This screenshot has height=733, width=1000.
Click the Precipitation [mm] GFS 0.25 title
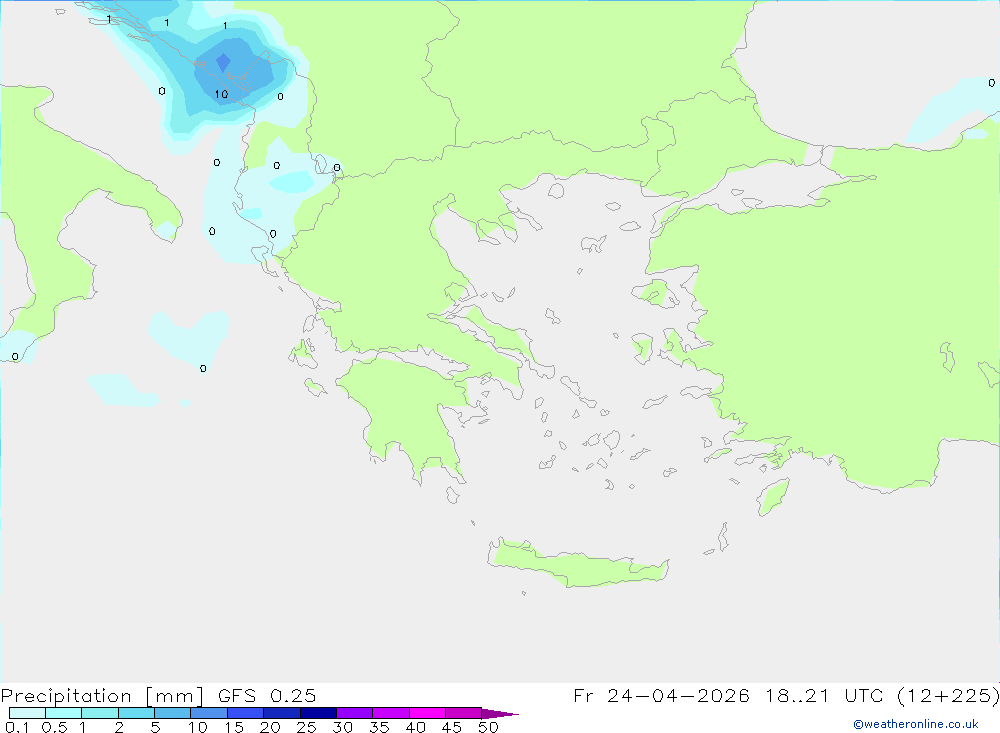[158, 695]
